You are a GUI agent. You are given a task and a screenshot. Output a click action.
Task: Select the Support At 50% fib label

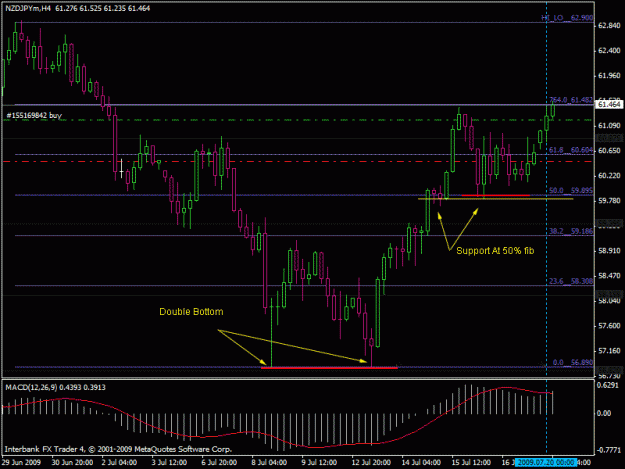[495, 251]
